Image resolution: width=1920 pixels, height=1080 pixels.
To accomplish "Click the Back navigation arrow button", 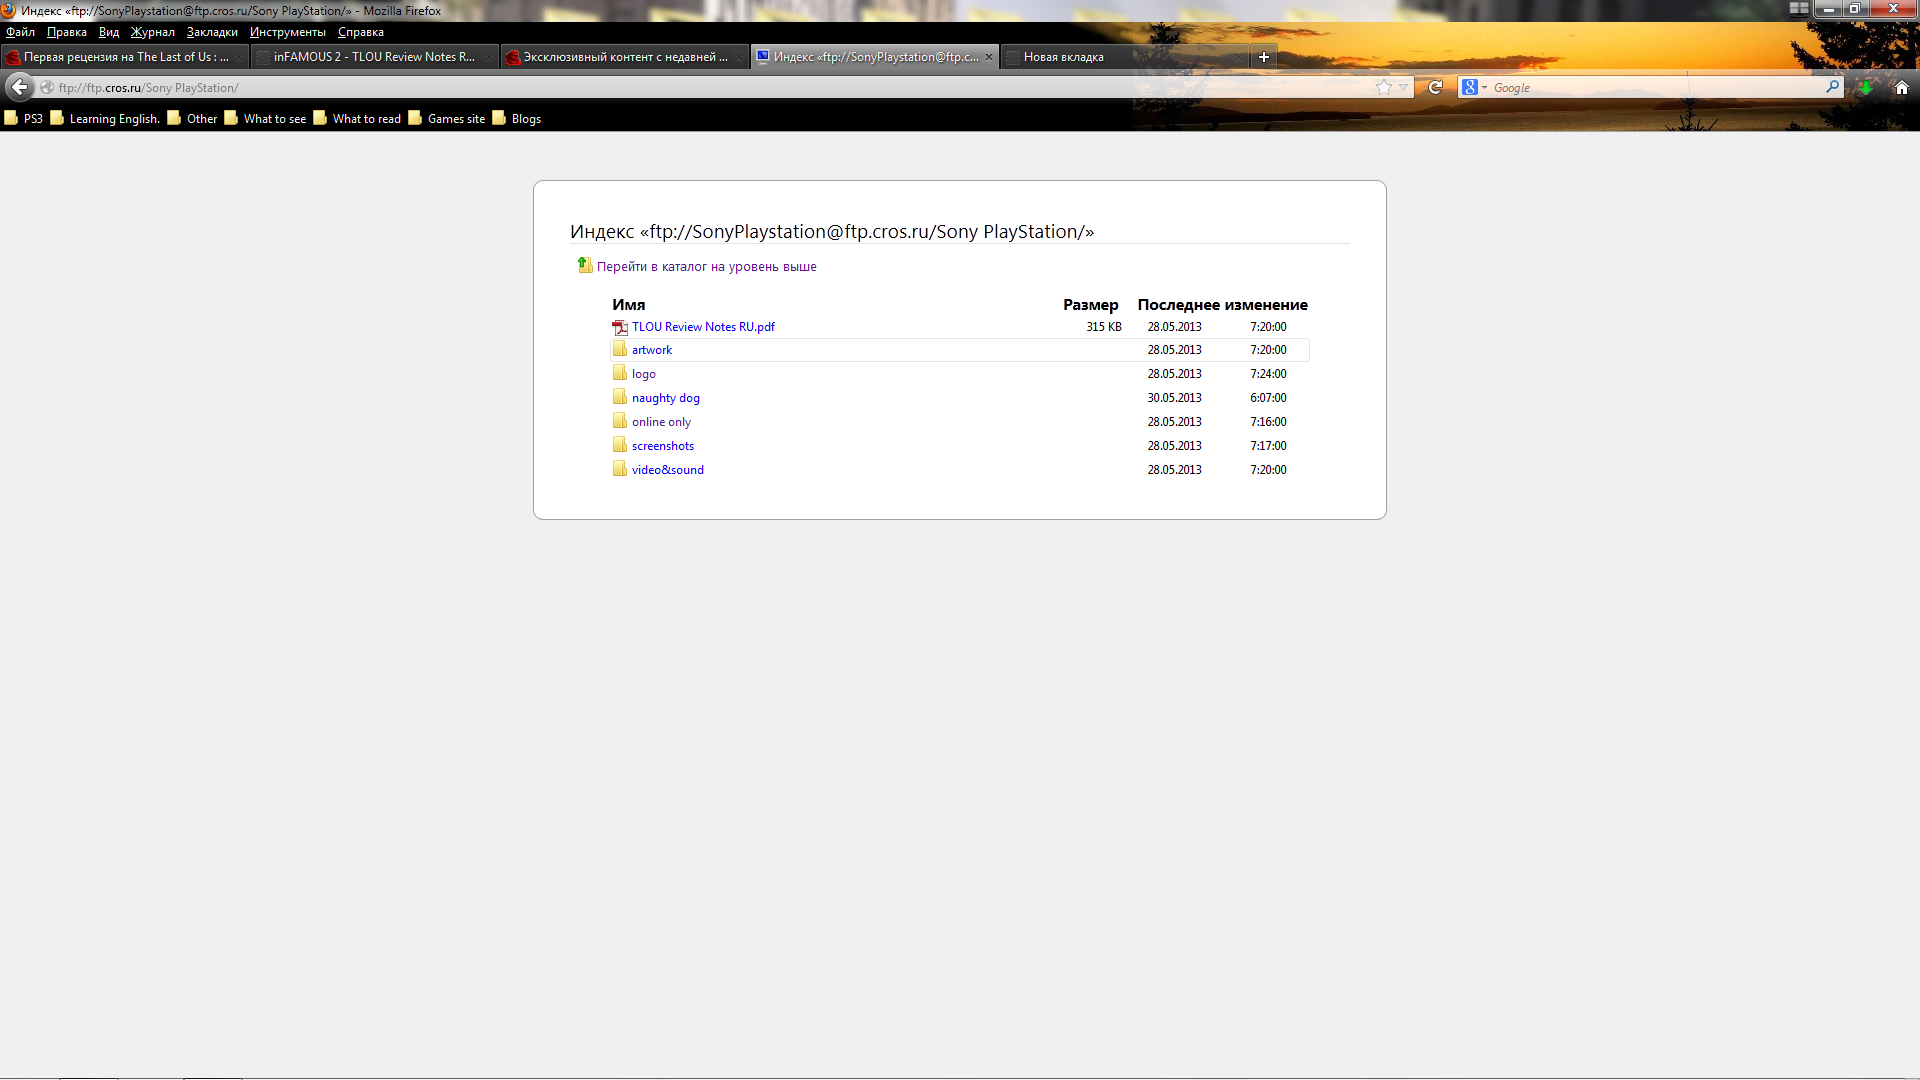I will click(19, 87).
